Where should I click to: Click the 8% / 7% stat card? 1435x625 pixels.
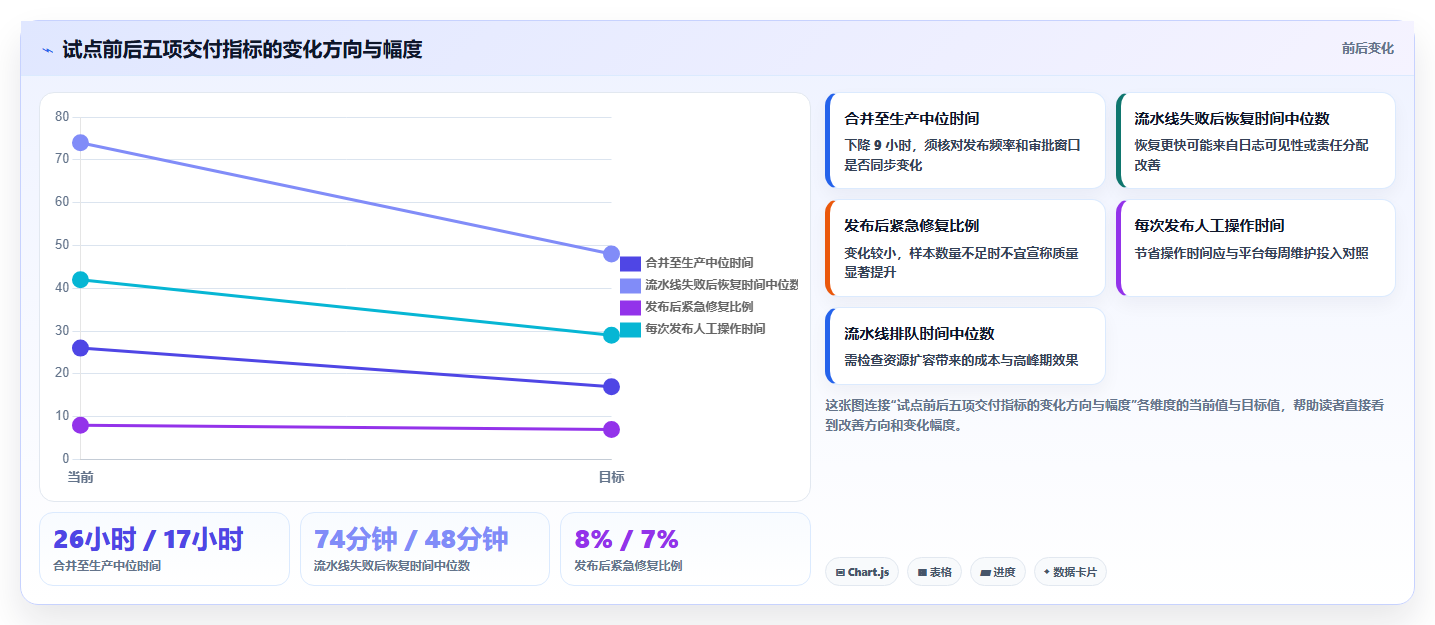[x=685, y=549]
